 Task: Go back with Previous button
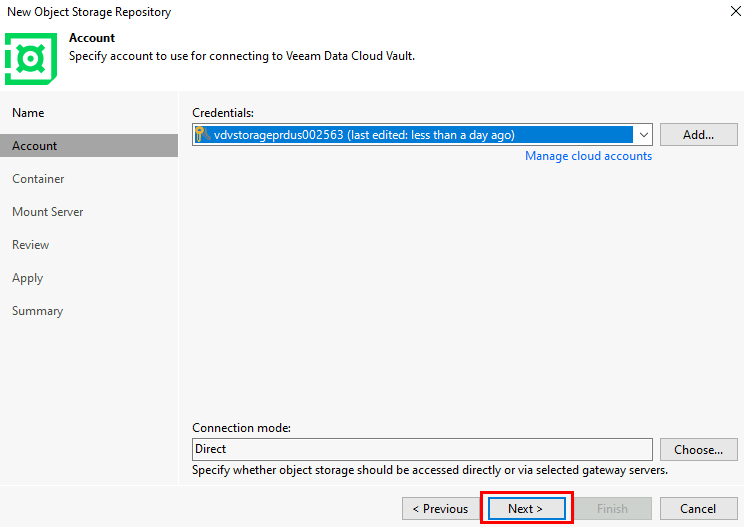pos(441,509)
